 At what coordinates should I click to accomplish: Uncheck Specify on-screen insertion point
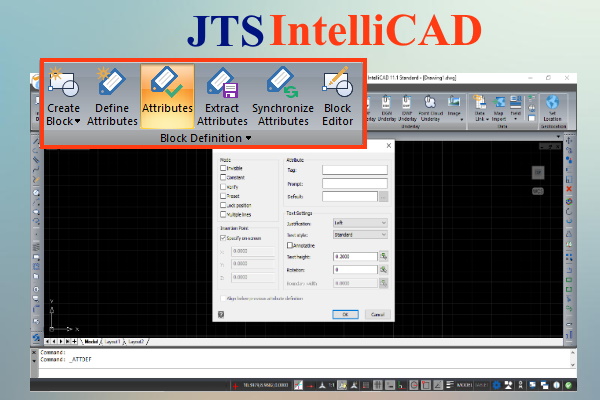pyautogui.click(x=223, y=238)
